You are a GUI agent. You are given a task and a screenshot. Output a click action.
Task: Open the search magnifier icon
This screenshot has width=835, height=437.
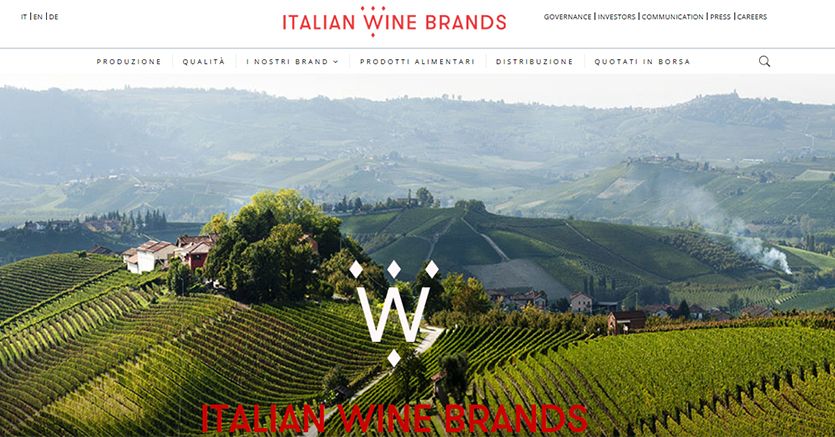pyautogui.click(x=764, y=61)
